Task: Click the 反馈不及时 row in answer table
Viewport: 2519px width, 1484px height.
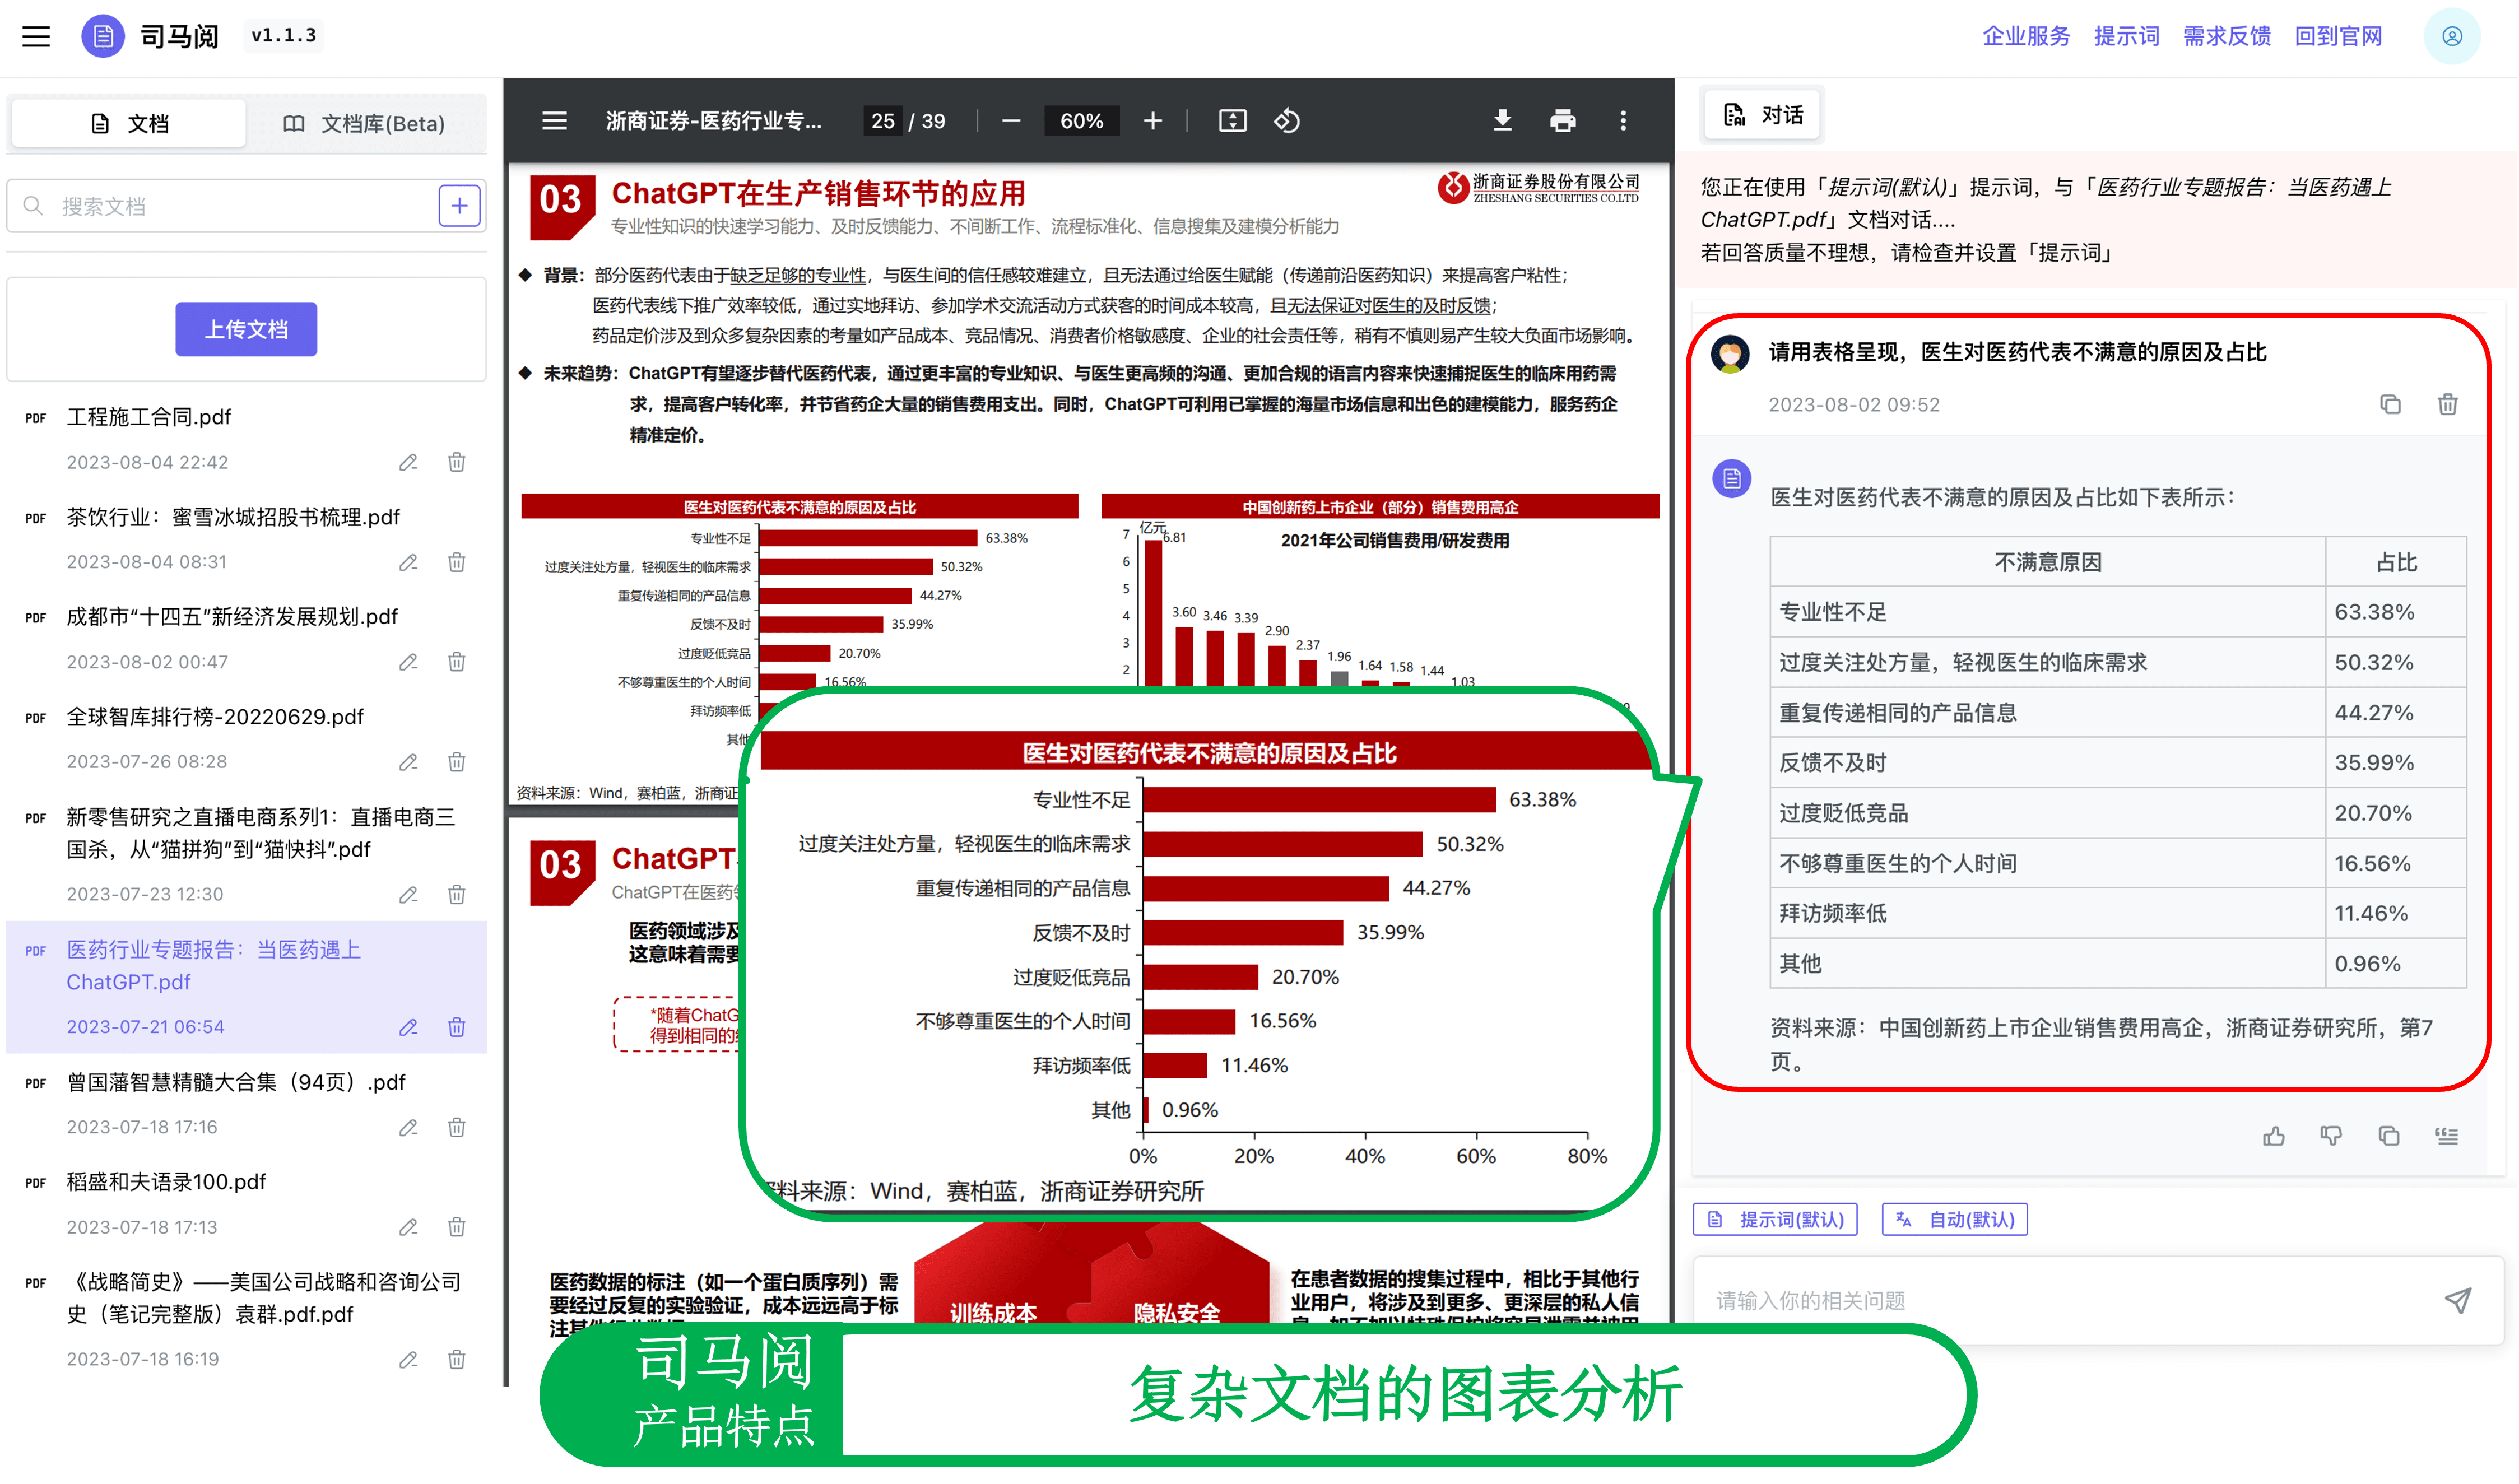Action: pyautogui.click(x=2118, y=763)
